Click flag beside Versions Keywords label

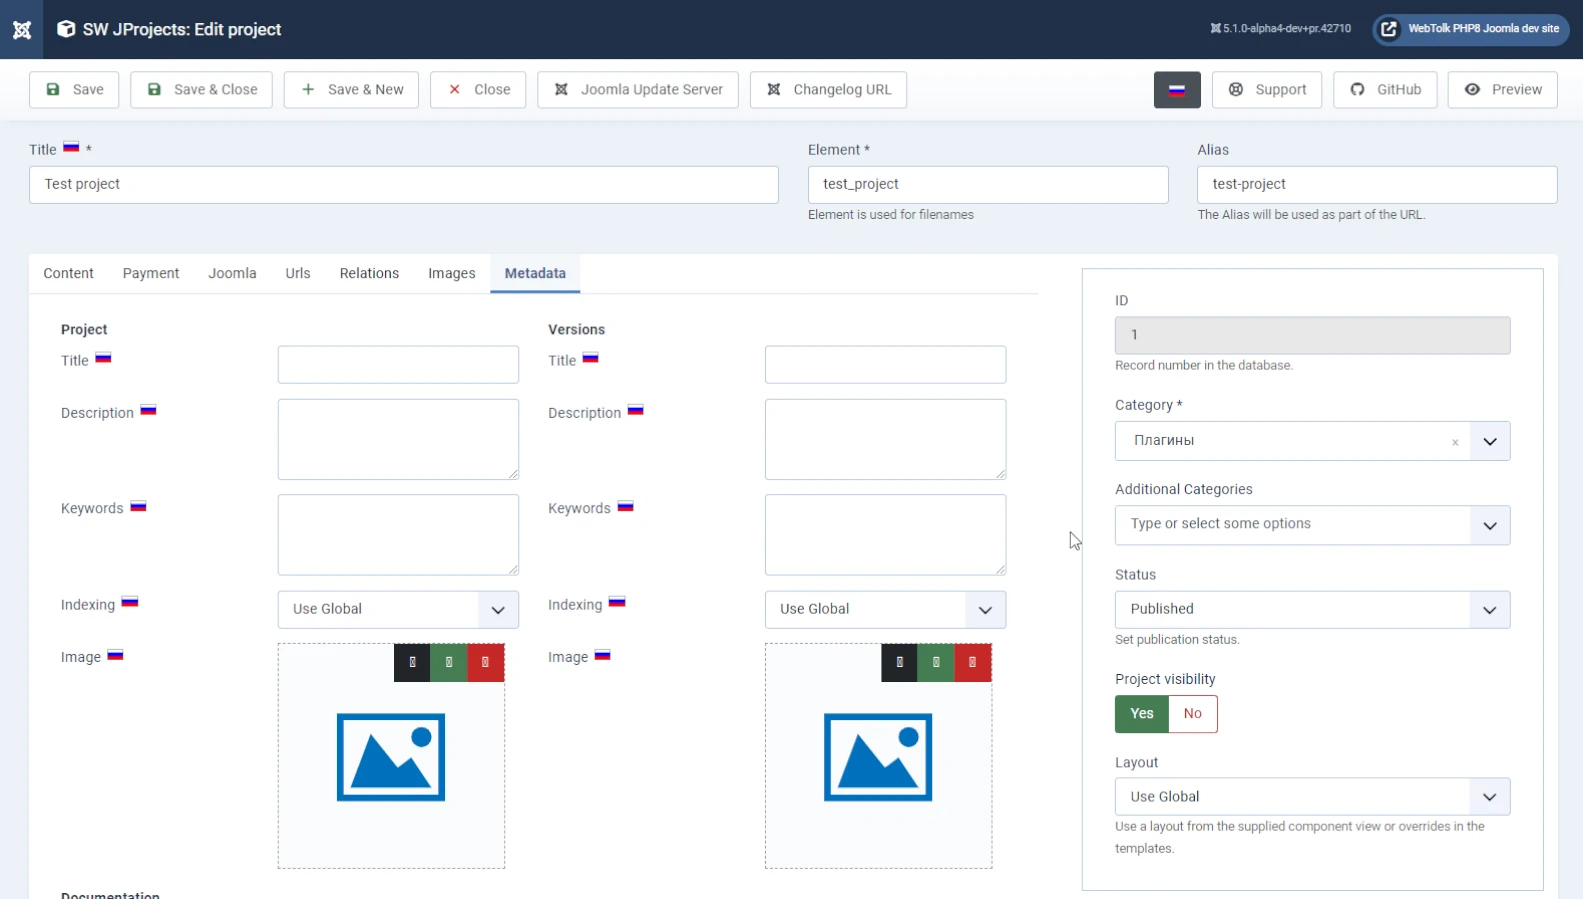coord(625,506)
